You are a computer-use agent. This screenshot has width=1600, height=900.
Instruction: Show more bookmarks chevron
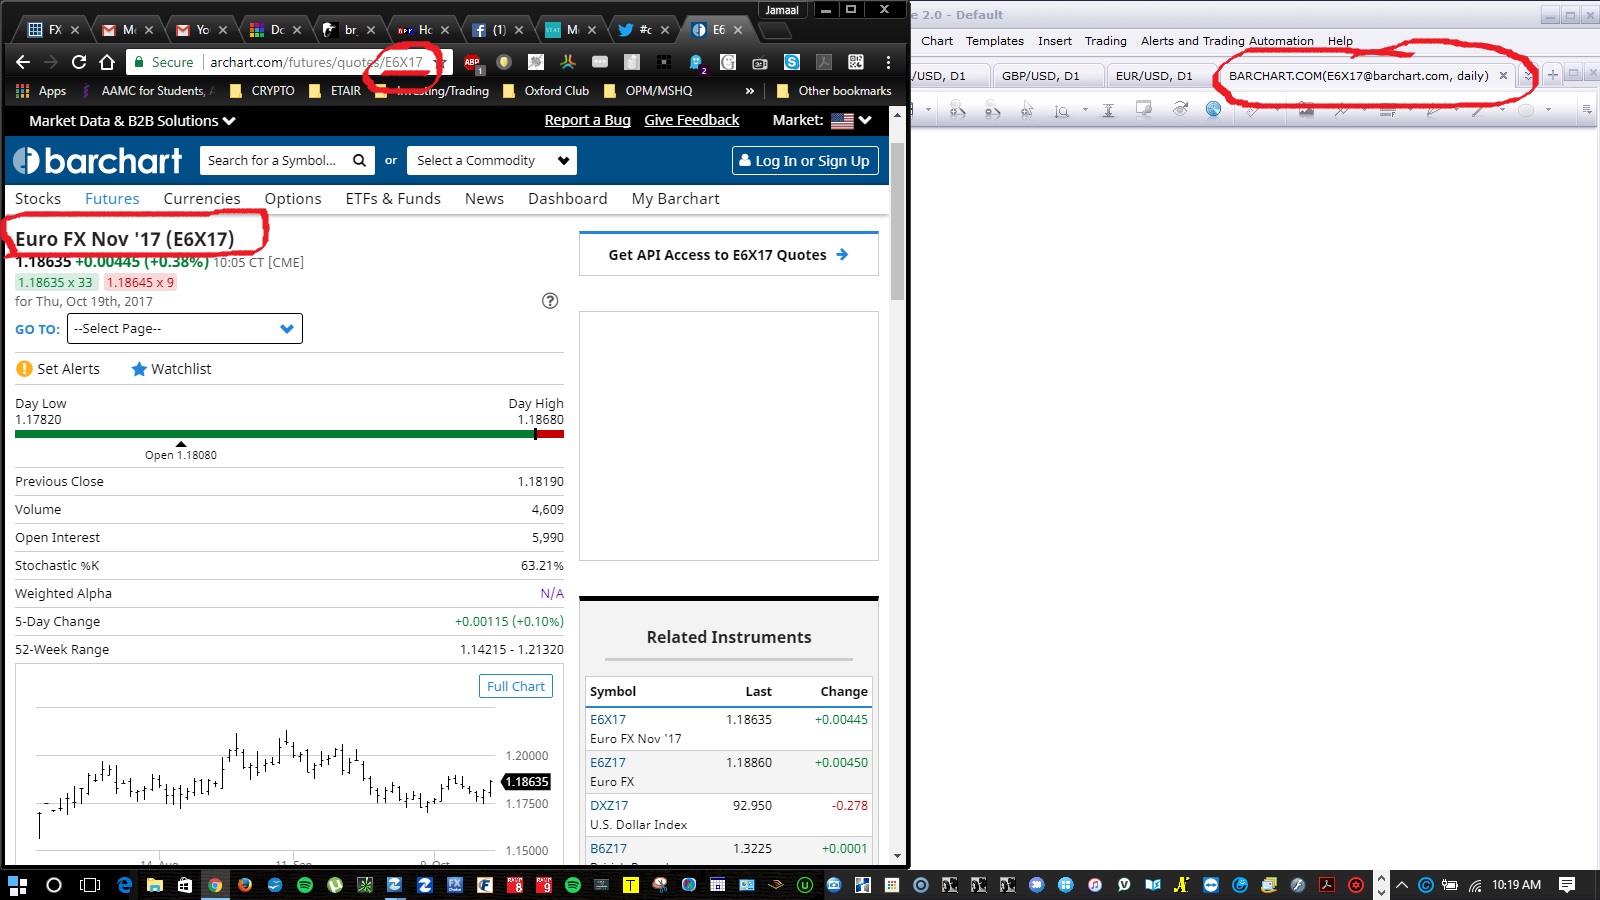(750, 91)
